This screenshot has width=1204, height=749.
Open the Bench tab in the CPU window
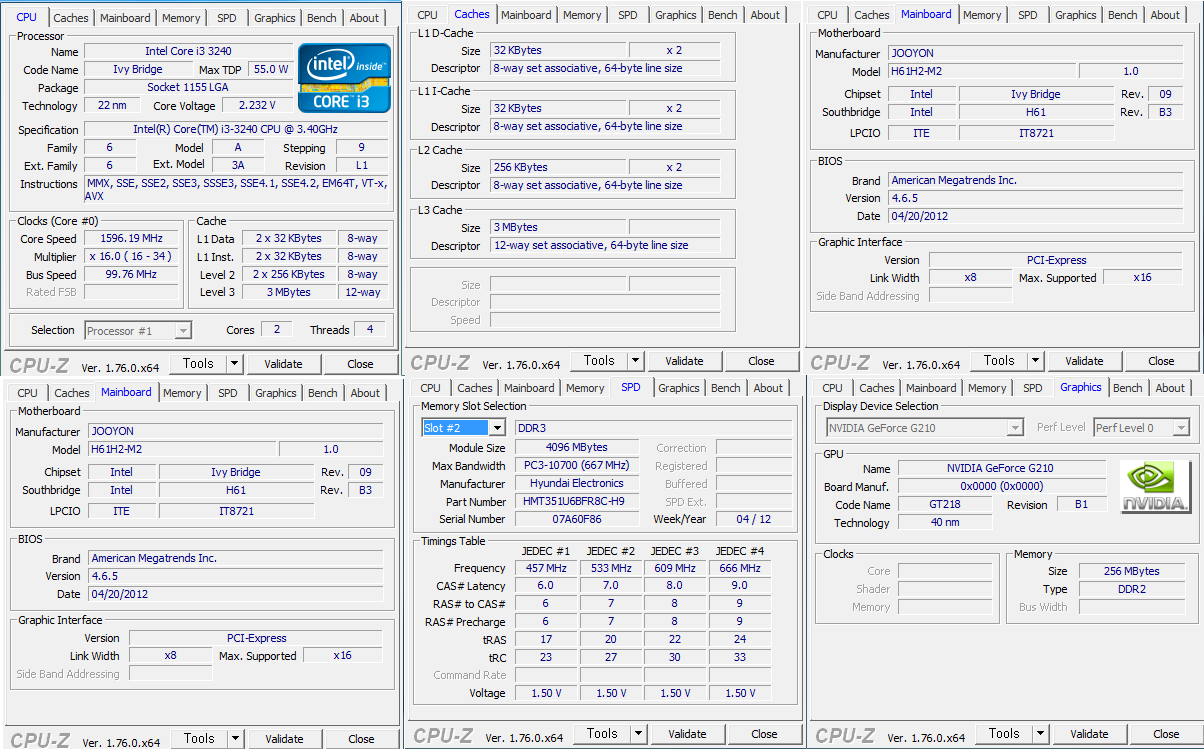click(x=322, y=18)
